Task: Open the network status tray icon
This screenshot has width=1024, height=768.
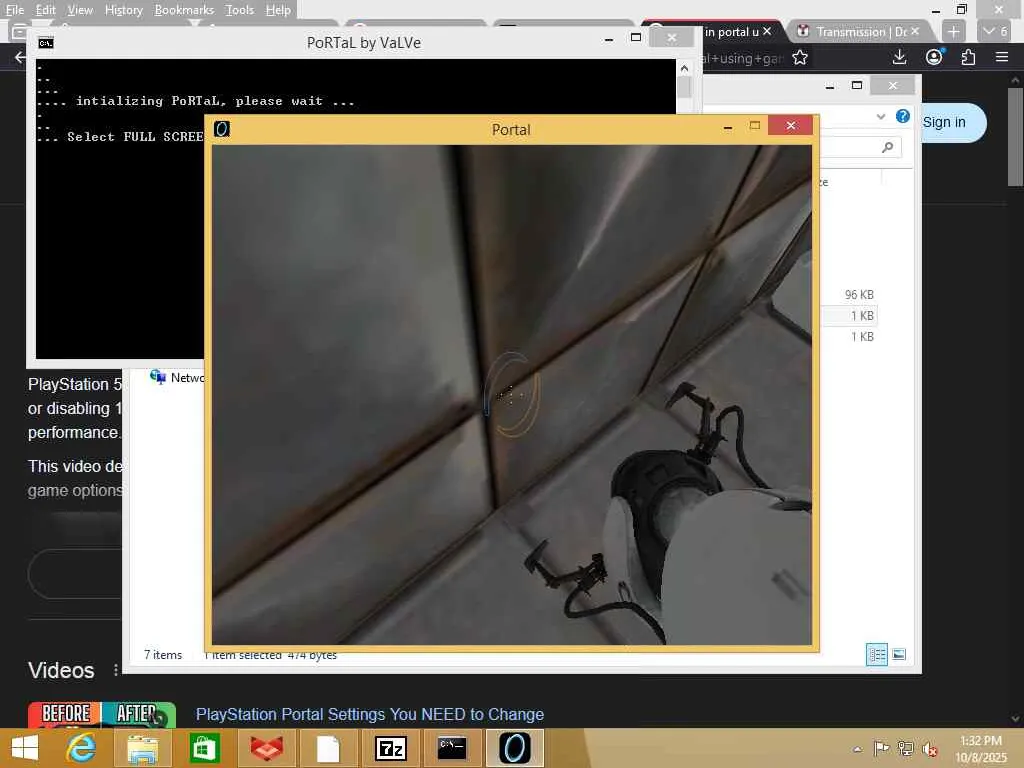Action: tap(905, 748)
